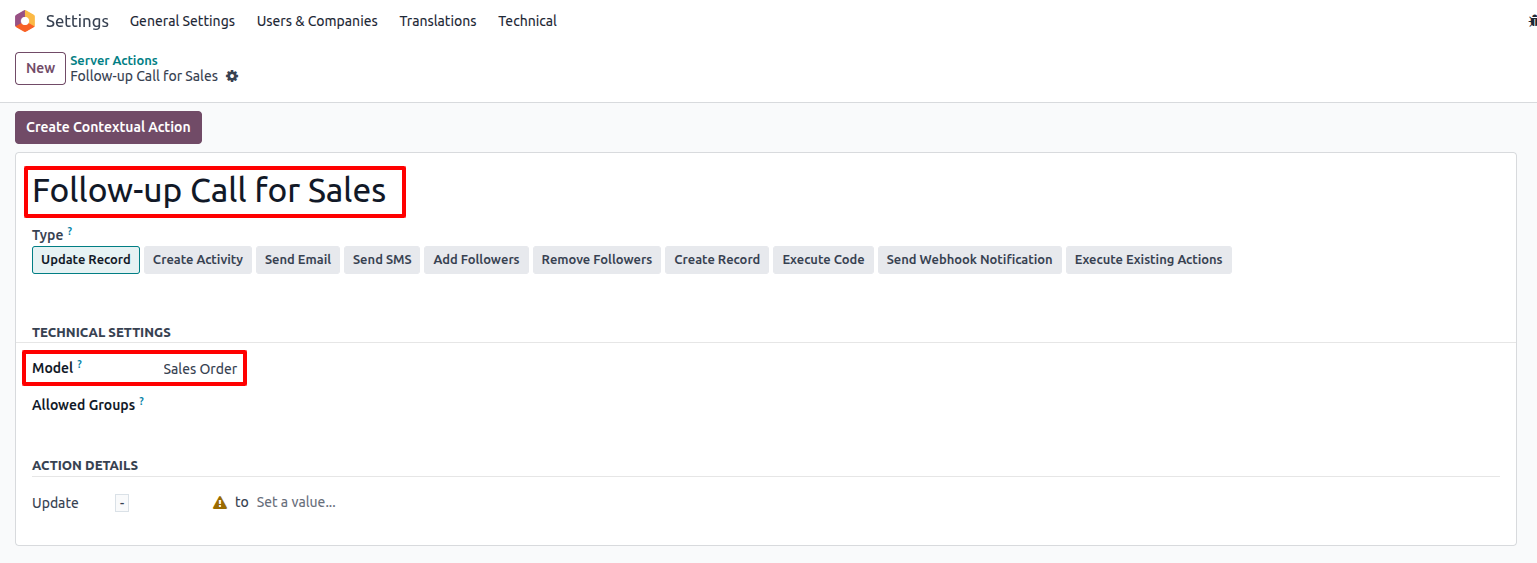Choose the Execute Code action type
1537x563 pixels.
pyautogui.click(x=823, y=260)
